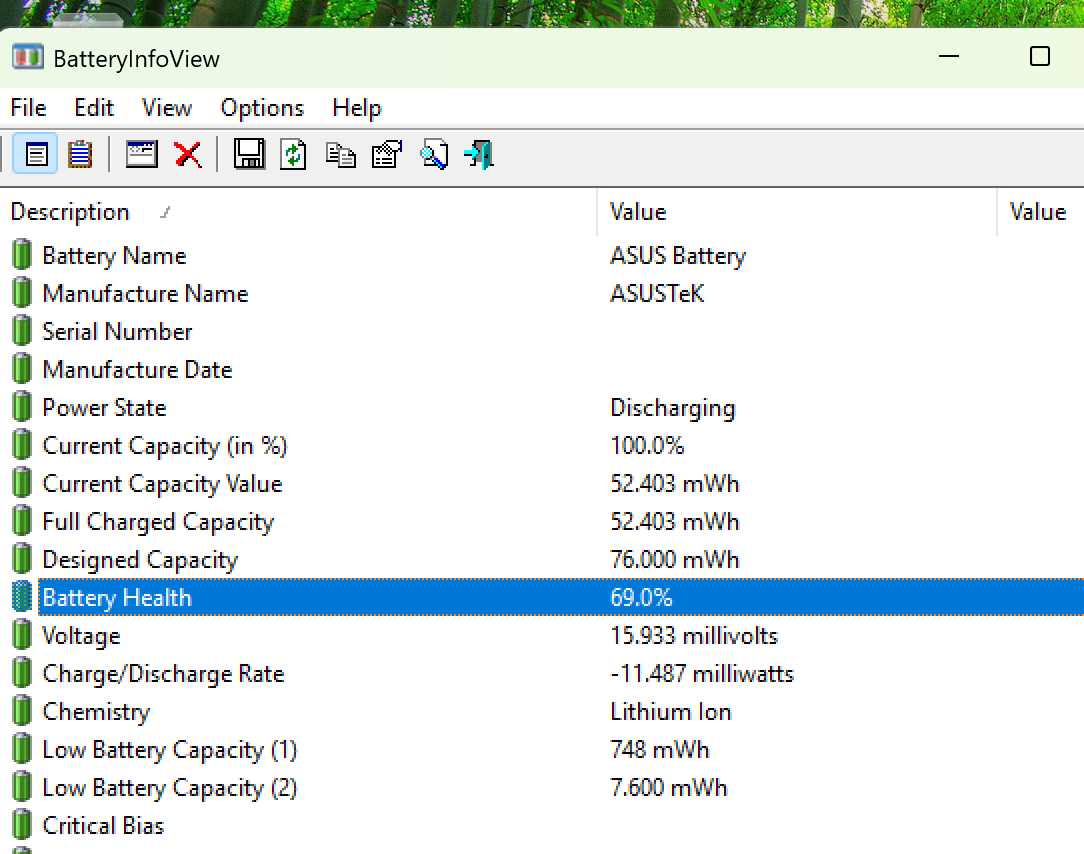Click the Lithium Ion value cell

pyautogui.click(x=671, y=712)
